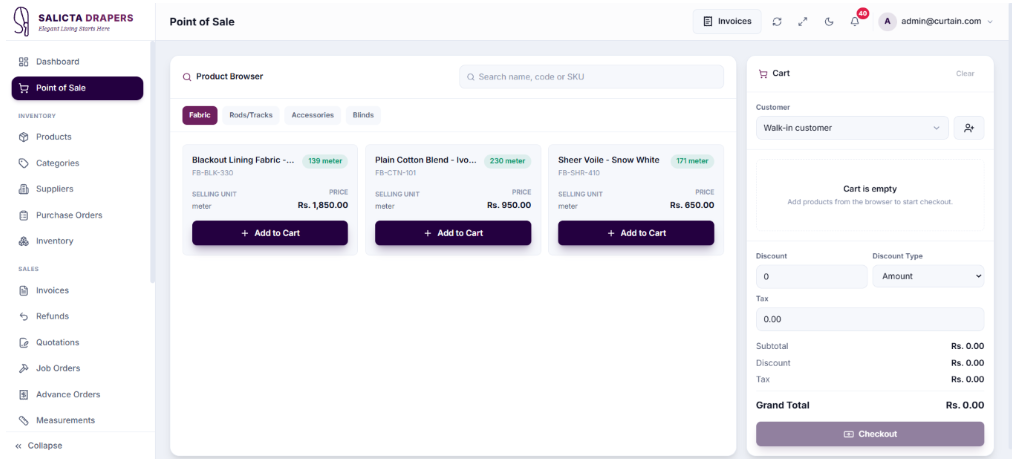Click the Job Orders wrench icon
1014x459 pixels.
[x=24, y=368]
